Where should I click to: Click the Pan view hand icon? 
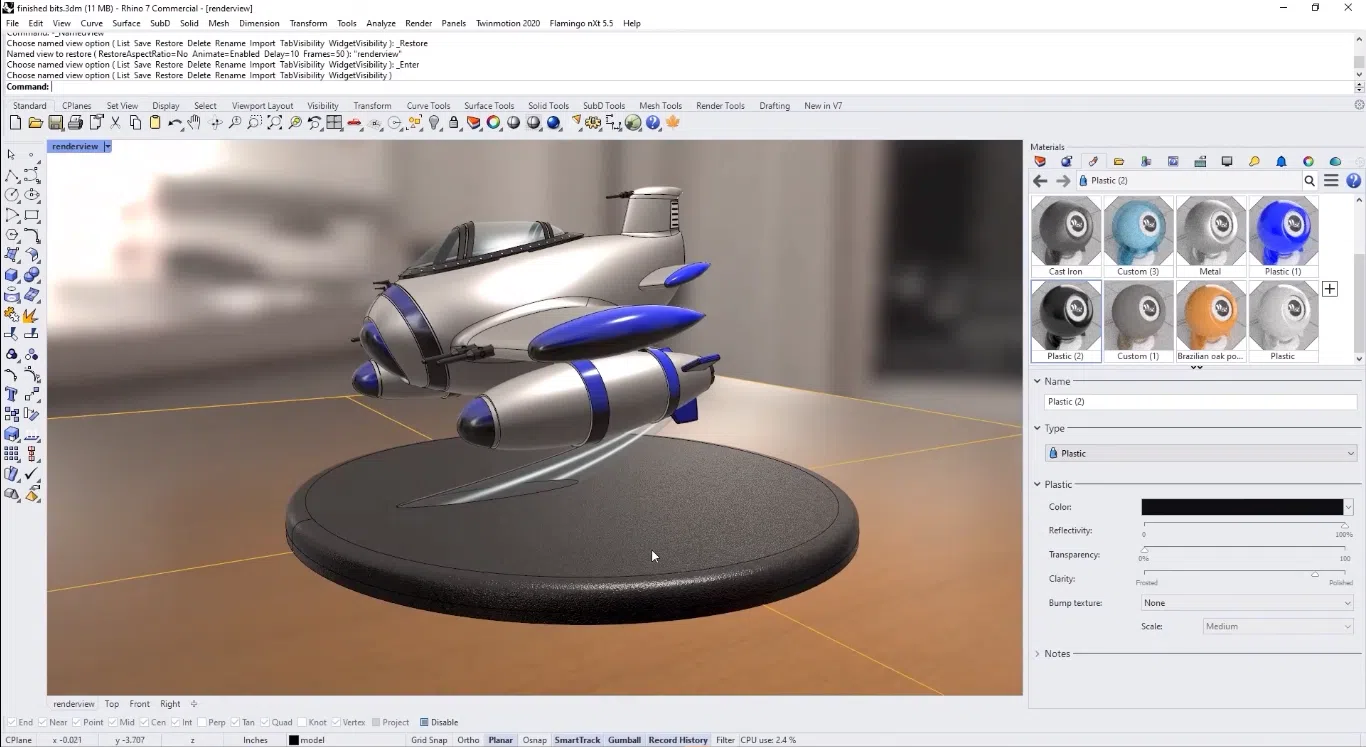point(194,123)
